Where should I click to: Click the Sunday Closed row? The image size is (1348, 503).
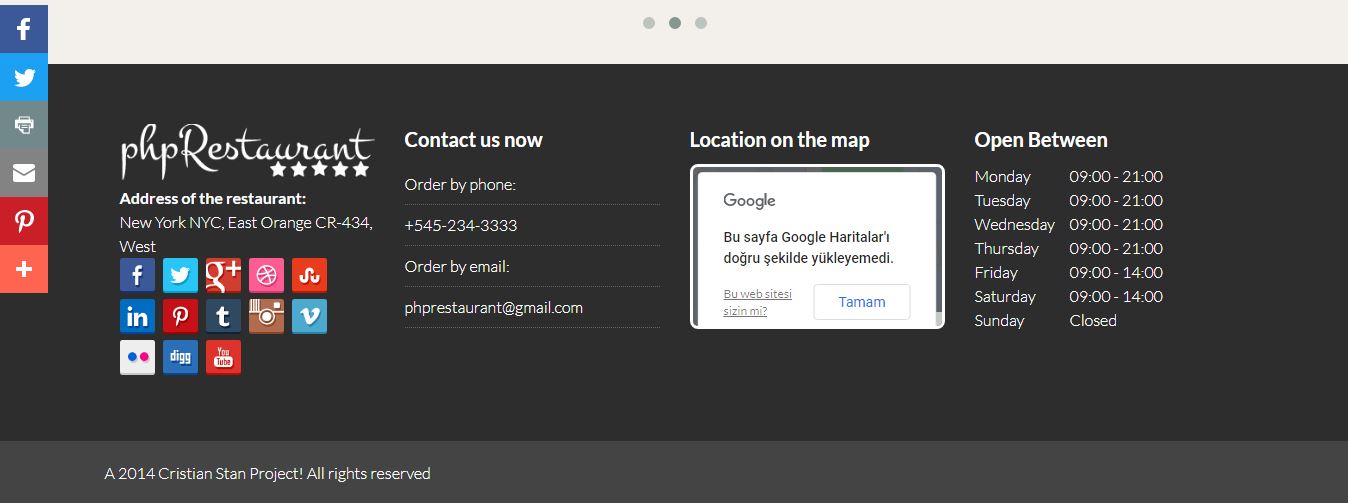pyautogui.click(x=1046, y=321)
